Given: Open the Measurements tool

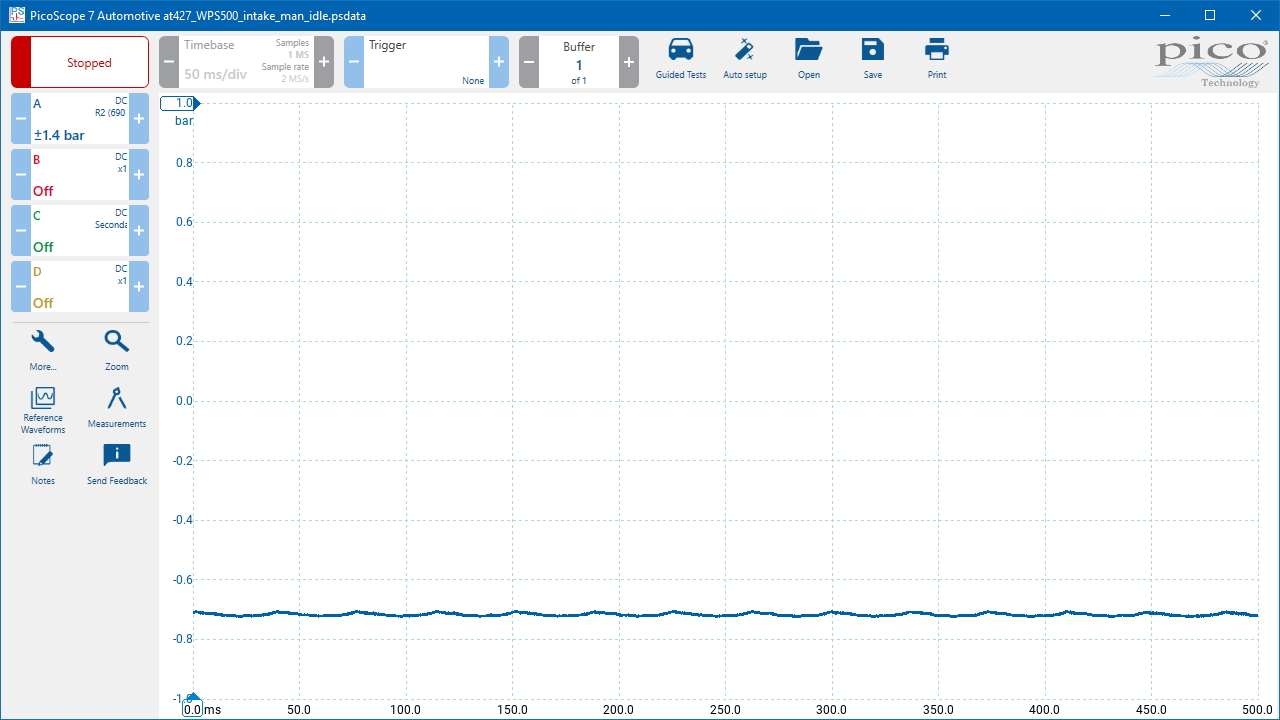Looking at the screenshot, I should pos(117,407).
